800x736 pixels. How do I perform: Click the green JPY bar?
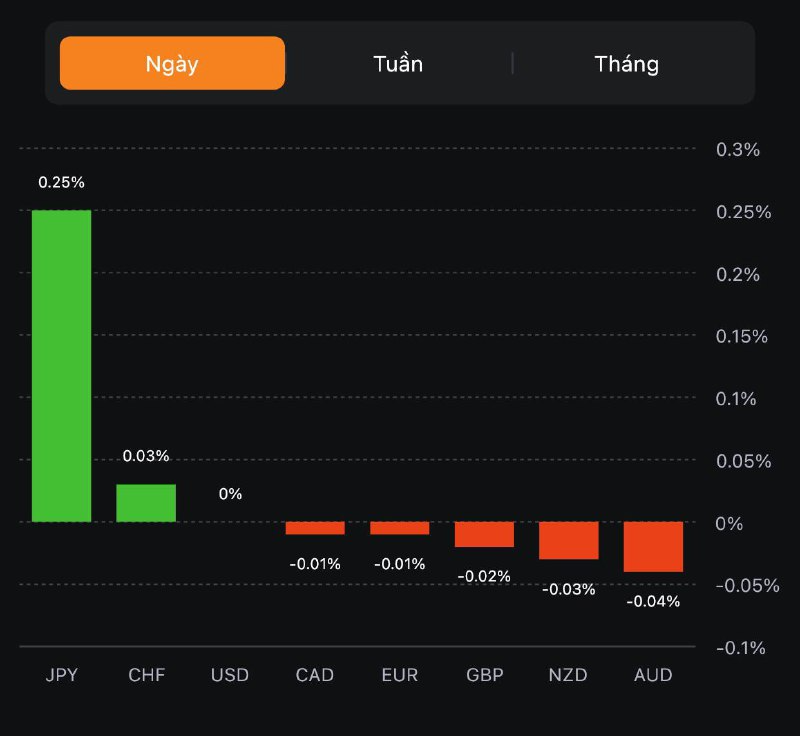(61, 366)
